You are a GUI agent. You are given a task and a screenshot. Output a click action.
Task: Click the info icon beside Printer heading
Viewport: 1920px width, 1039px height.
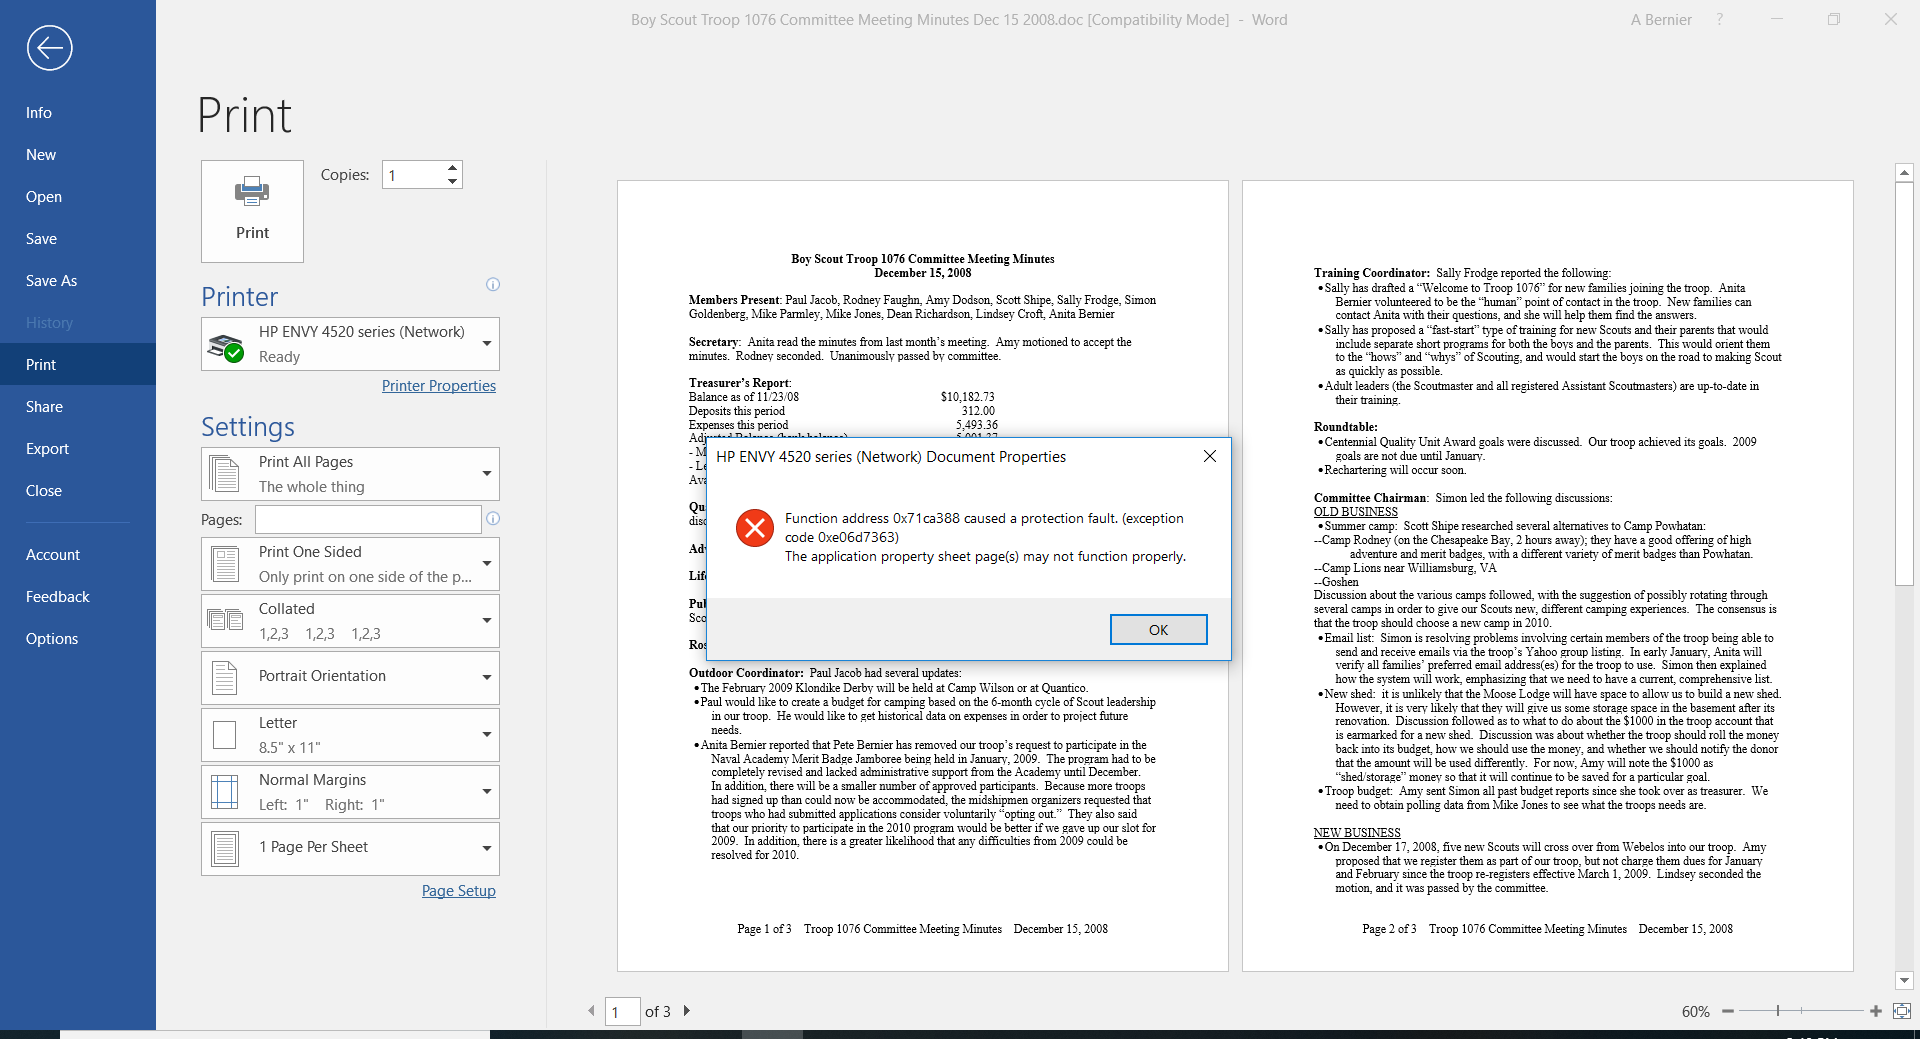click(493, 285)
